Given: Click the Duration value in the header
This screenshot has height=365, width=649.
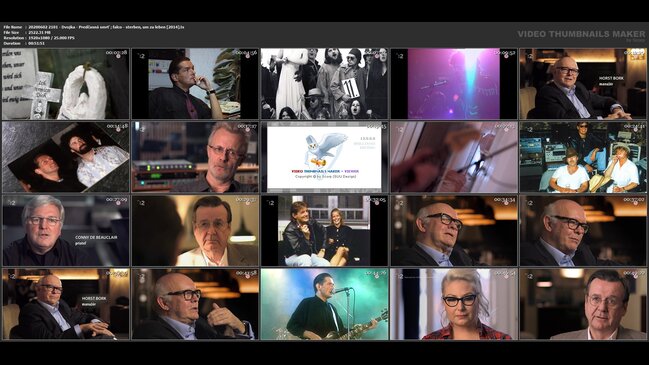Looking at the screenshot, I should 37,43.
